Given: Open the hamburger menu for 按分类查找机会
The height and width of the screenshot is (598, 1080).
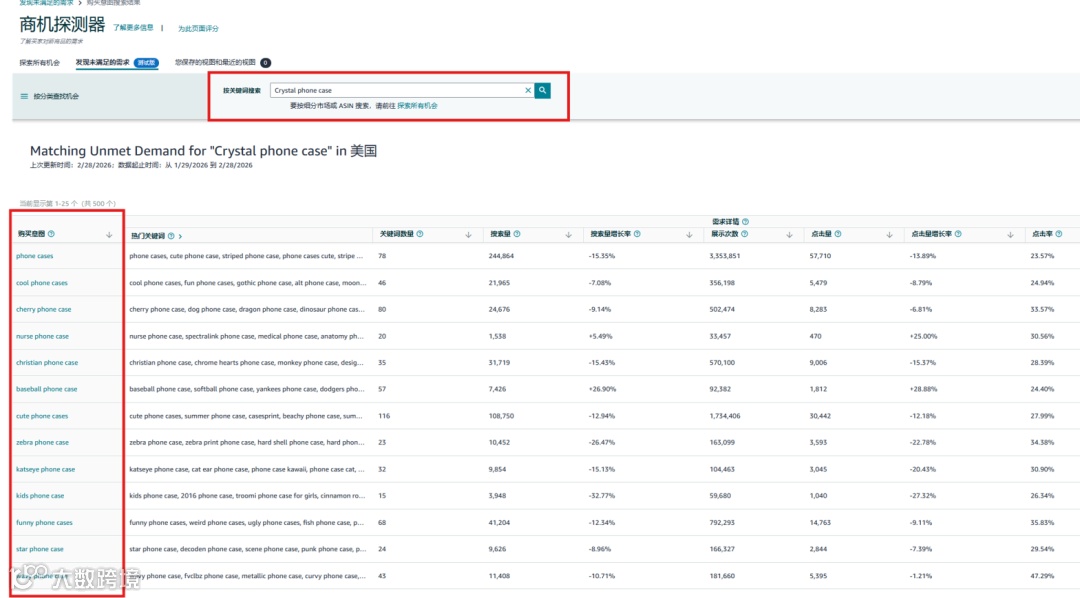Looking at the screenshot, I should click(x=24, y=96).
